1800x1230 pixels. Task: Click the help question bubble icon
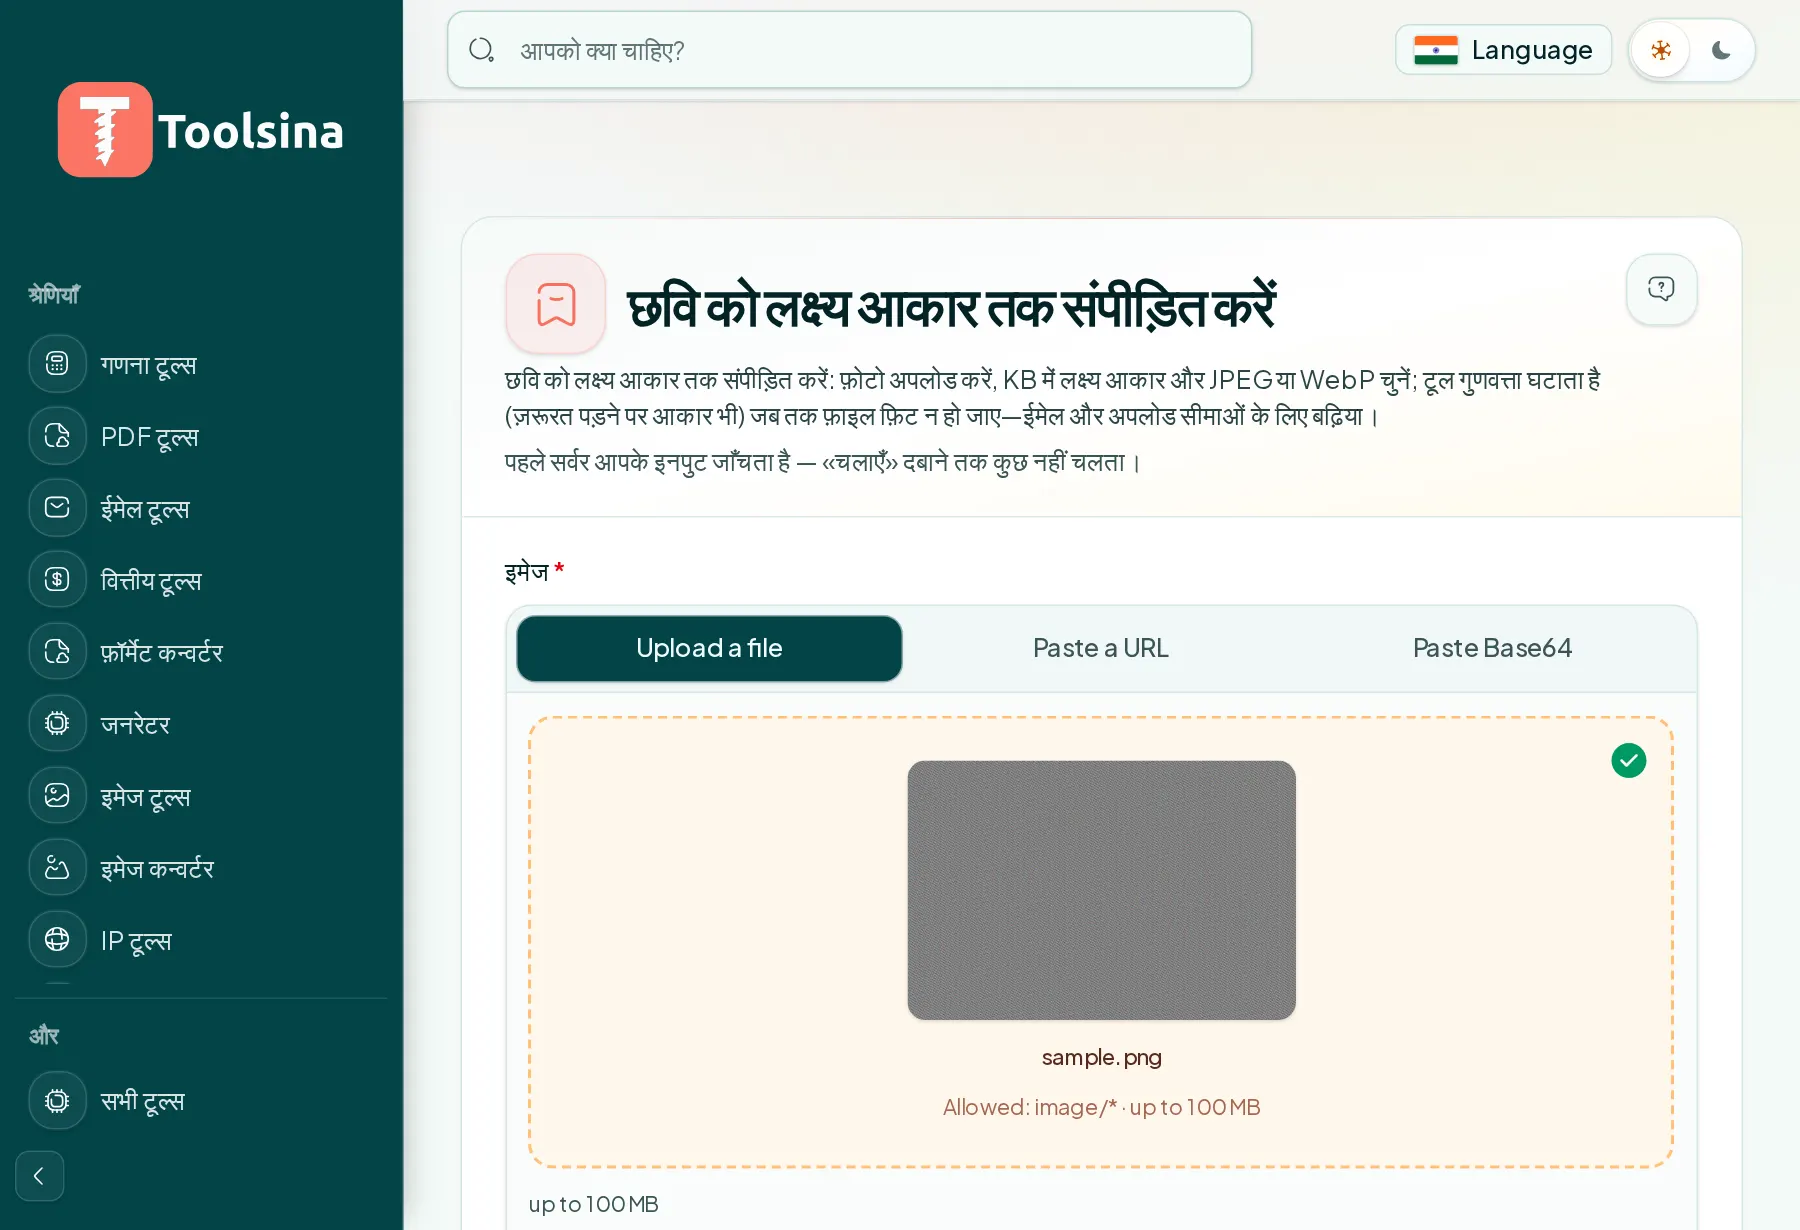pos(1661,289)
